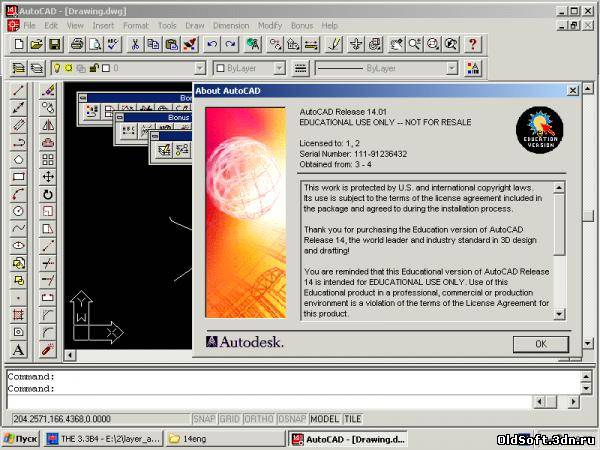Toggle TILE mode in status bar

click(353, 419)
